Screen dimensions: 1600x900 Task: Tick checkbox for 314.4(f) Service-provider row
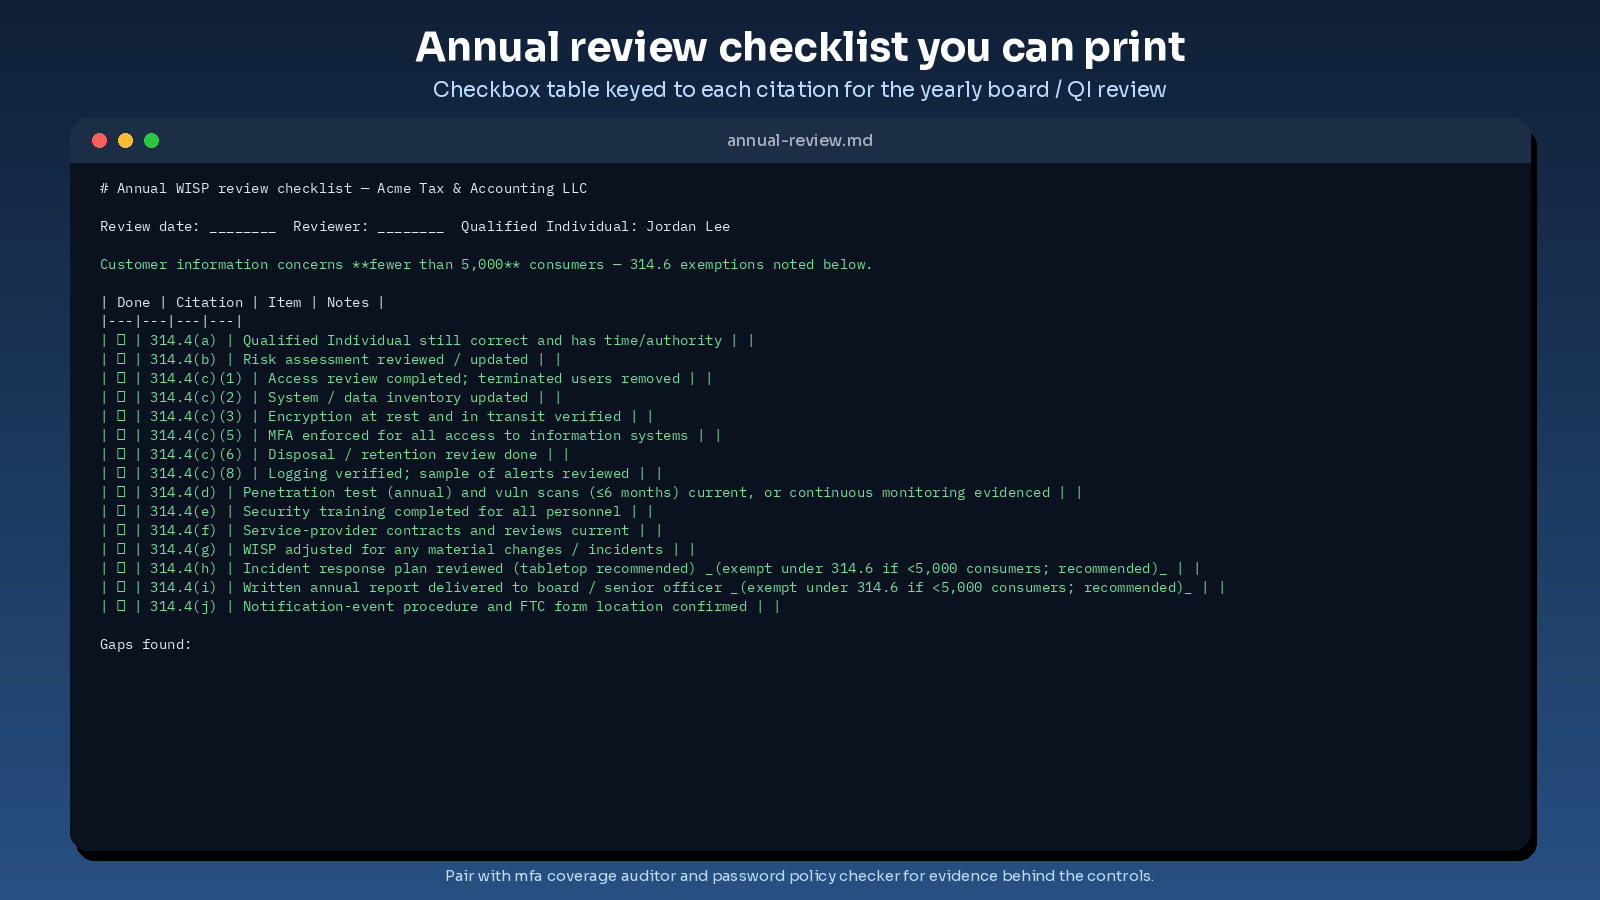121,530
